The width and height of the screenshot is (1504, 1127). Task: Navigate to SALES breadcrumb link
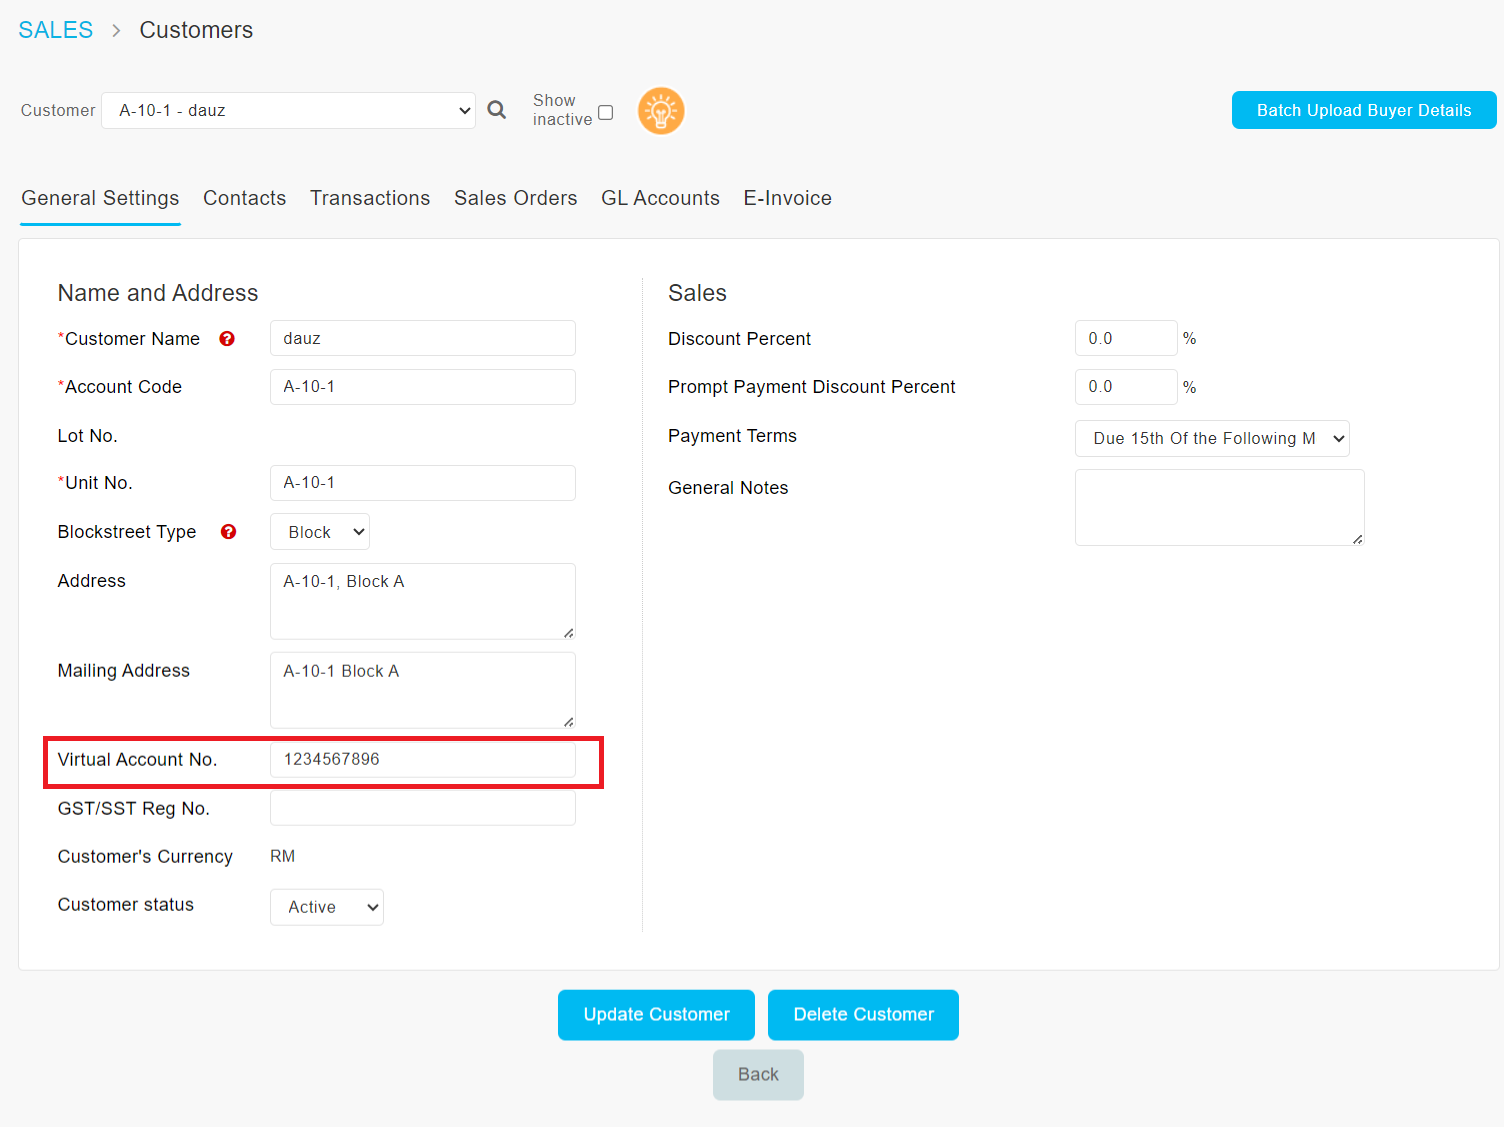(x=56, y=30)
